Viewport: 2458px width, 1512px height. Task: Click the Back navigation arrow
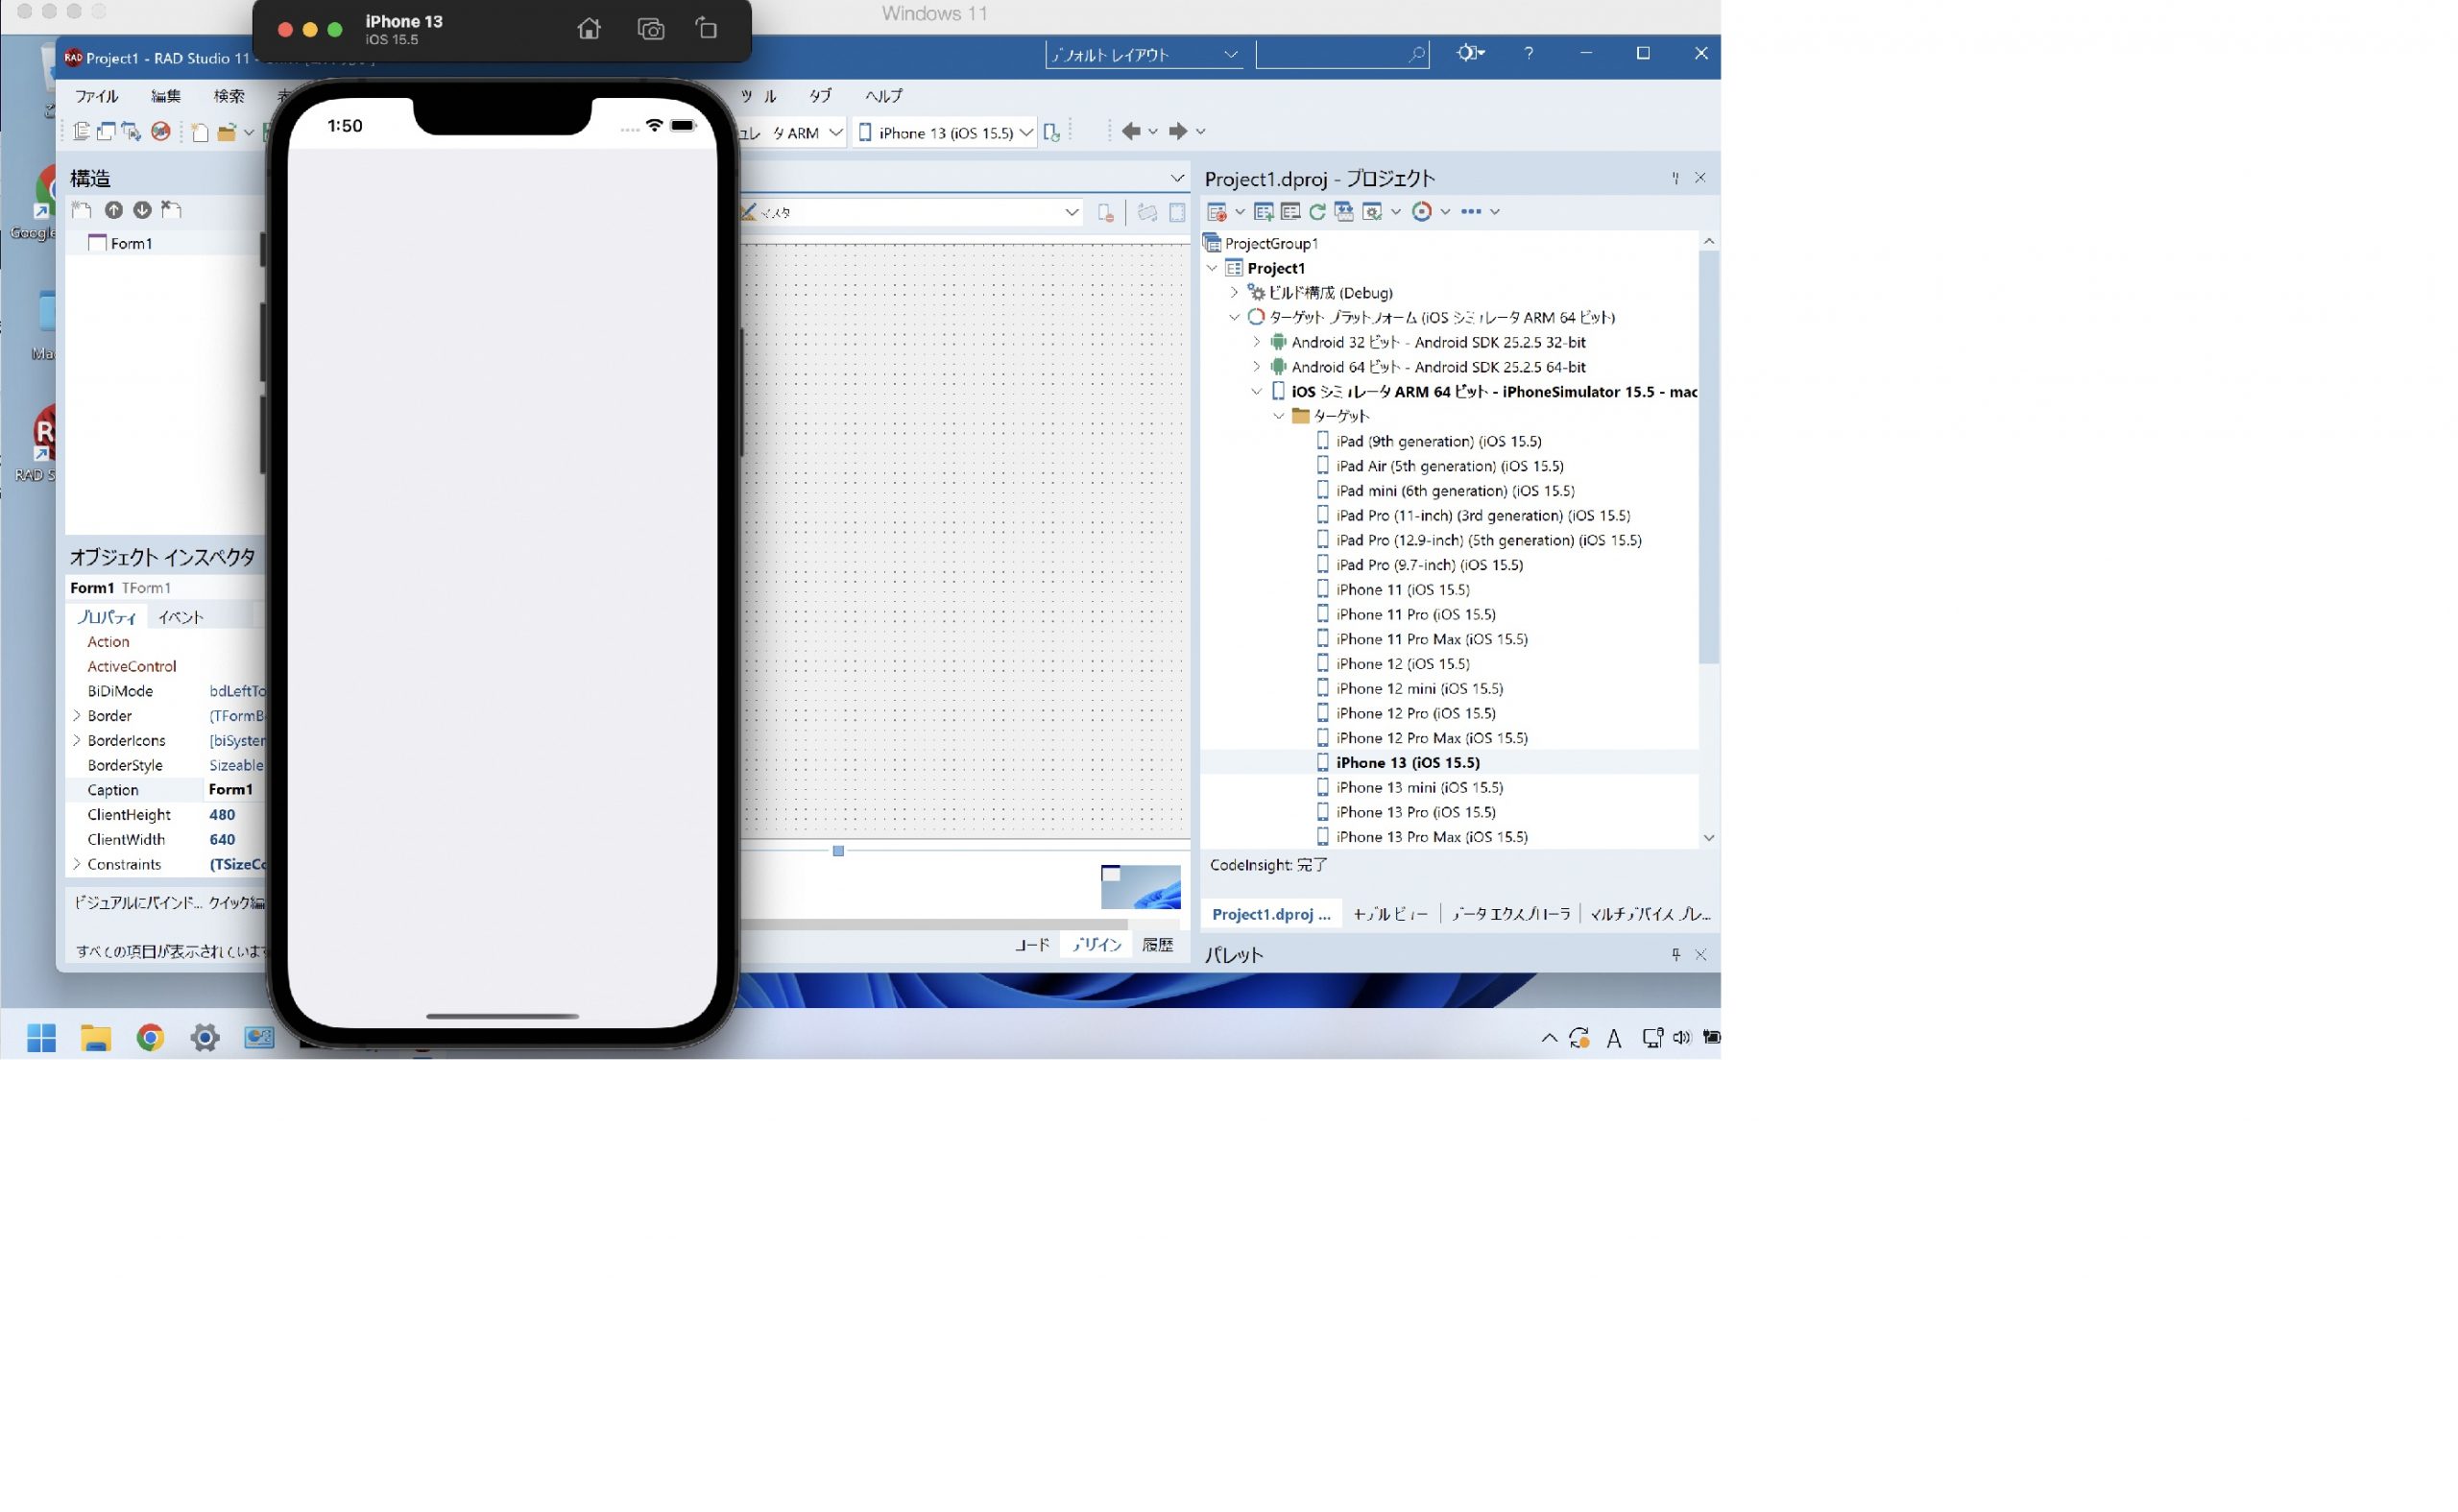[1131, 131]
